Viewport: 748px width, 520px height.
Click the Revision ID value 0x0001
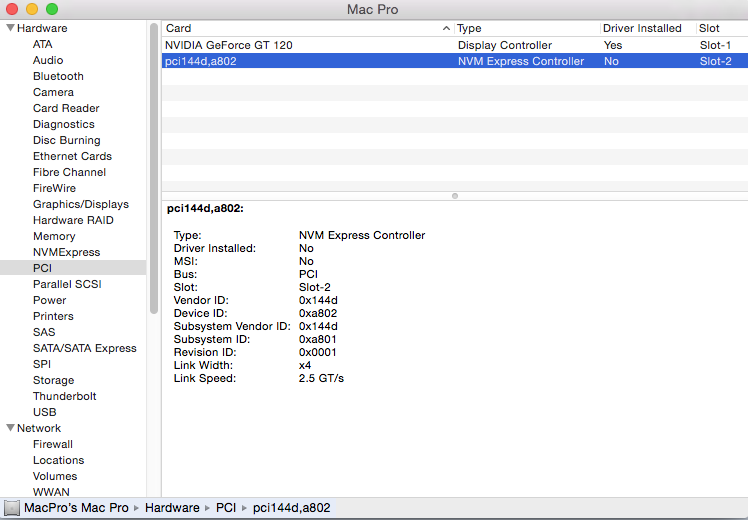(318, 352)
